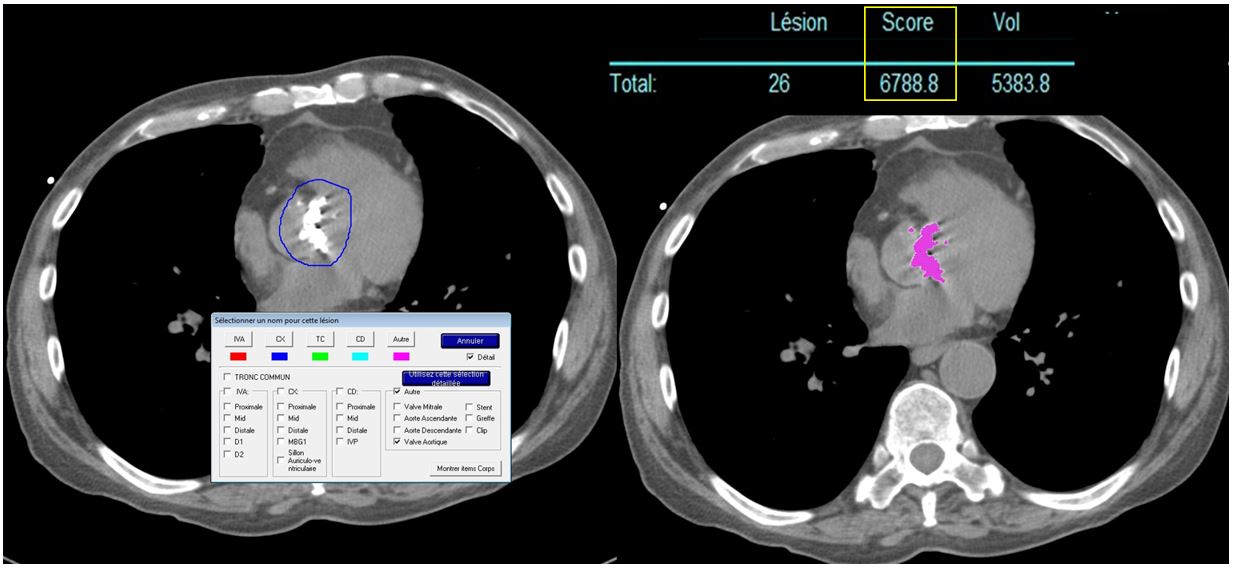1235x569 pixels.
Task: Click the Autre label button
Action: coord(401,340)
